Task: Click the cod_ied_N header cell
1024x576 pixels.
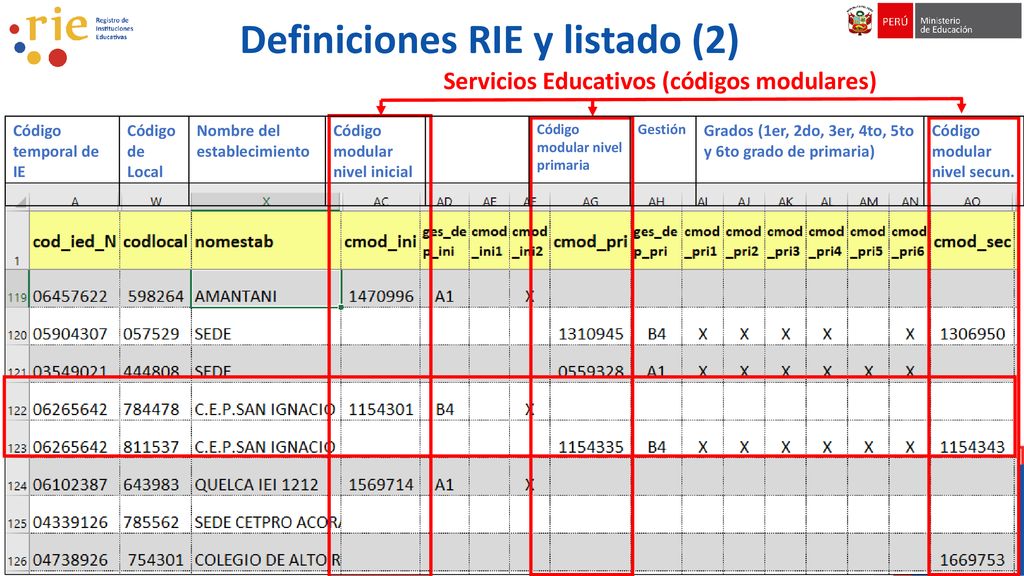Action: [x=74, y=240]
